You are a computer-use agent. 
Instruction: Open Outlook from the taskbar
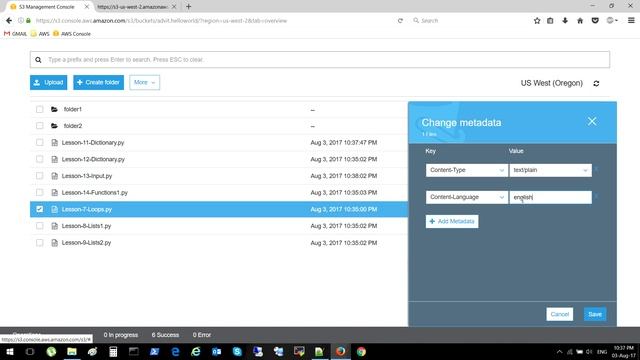coord(216,351)
